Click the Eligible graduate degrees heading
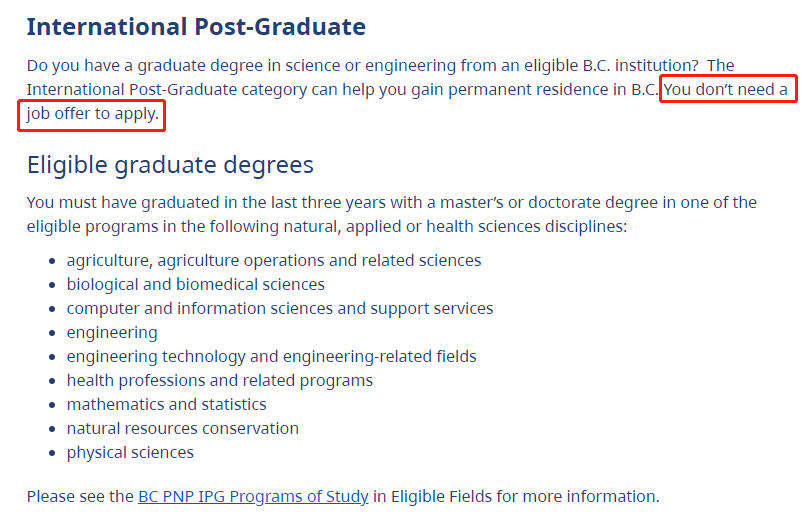 click(170, 165)
